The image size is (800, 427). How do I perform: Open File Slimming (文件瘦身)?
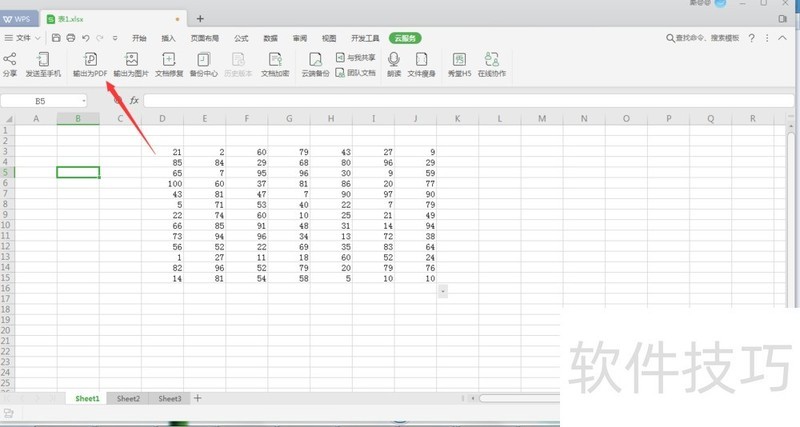(x=421, y=64)
